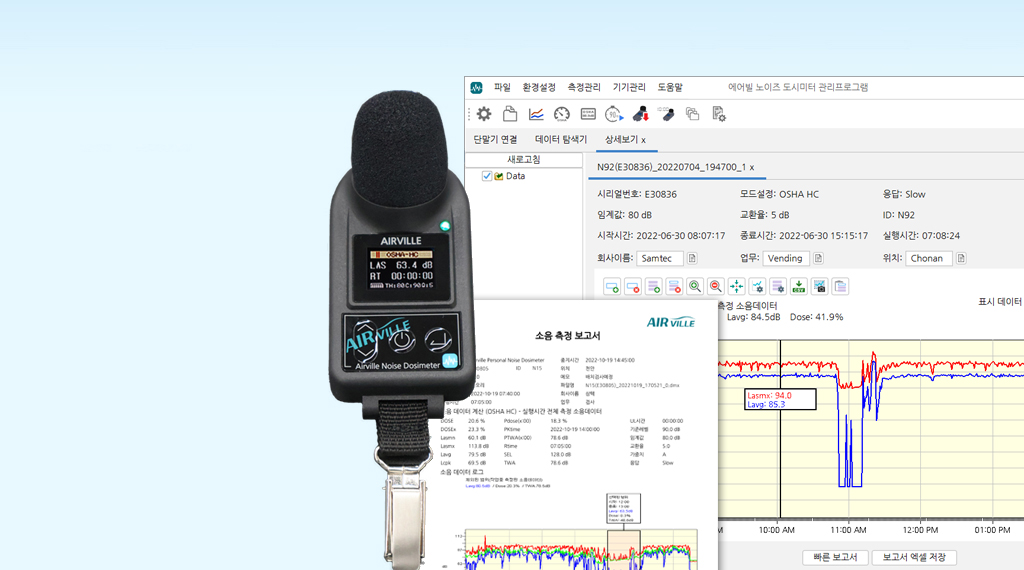1024x570 pixels.
Task: Open the line chart graph toolbar icon
Action: point(536,114)
